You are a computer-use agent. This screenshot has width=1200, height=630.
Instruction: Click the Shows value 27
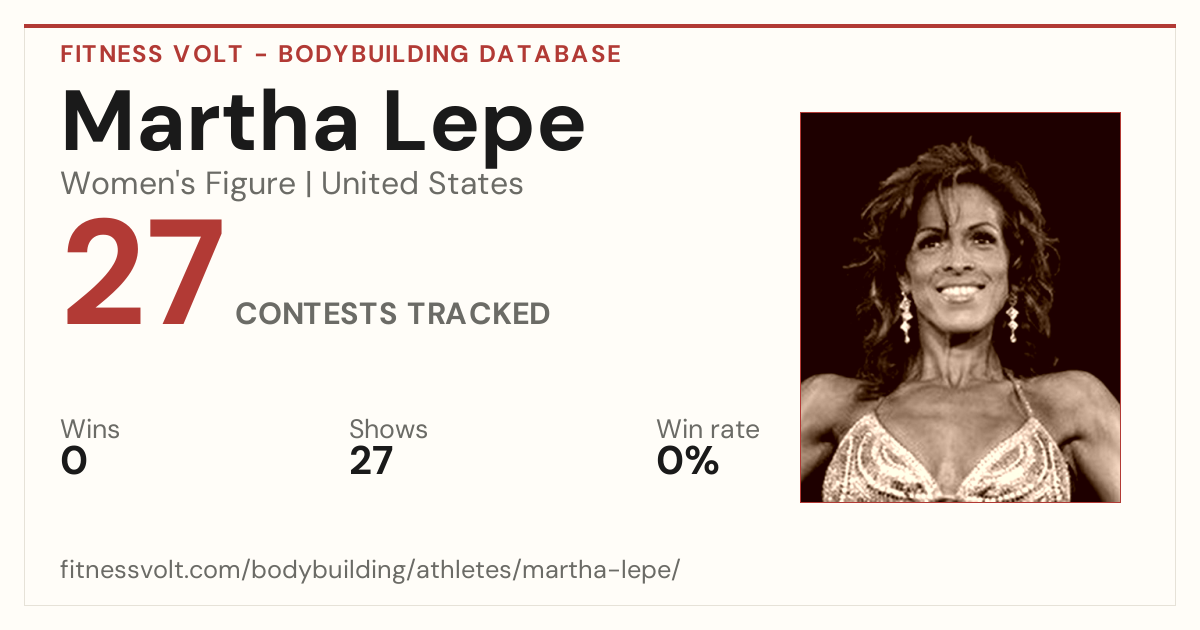(371, 461)
